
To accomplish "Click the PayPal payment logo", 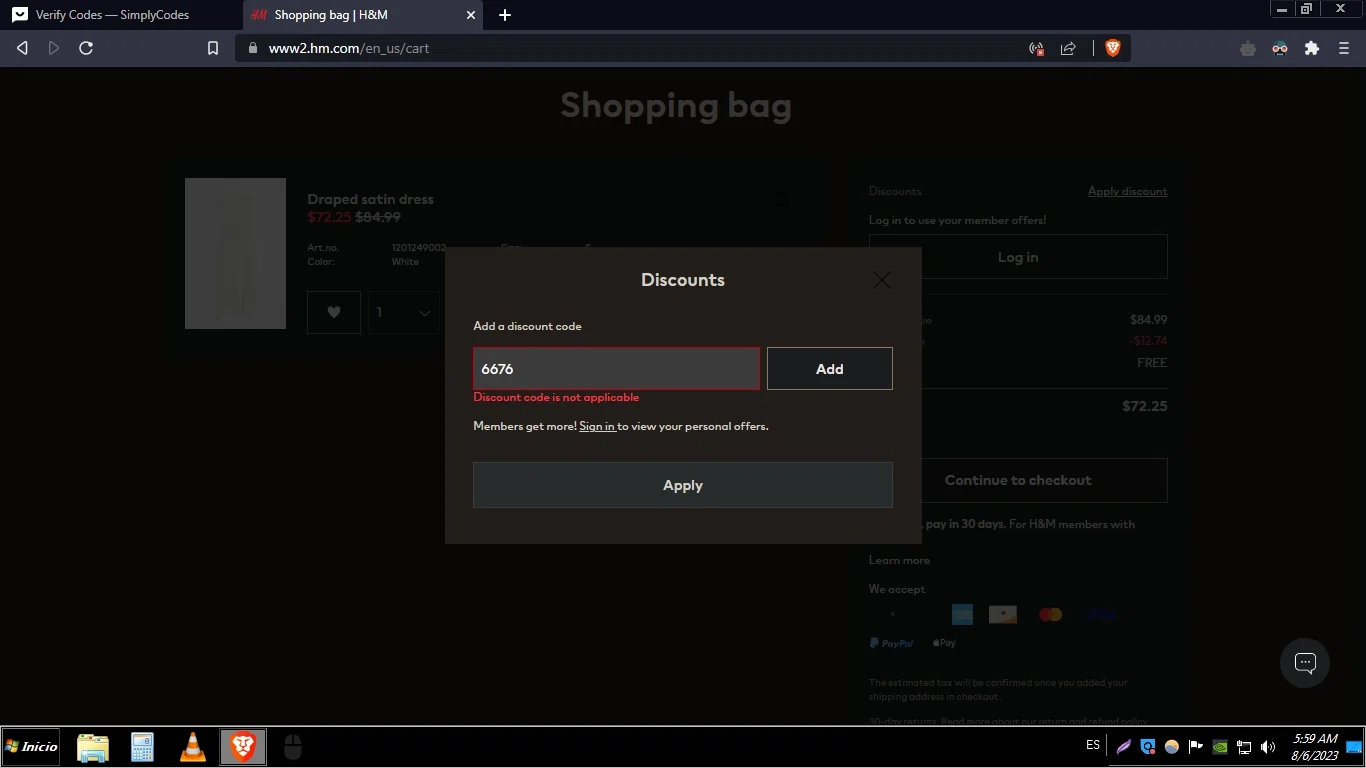I will [x=891, y=643].
